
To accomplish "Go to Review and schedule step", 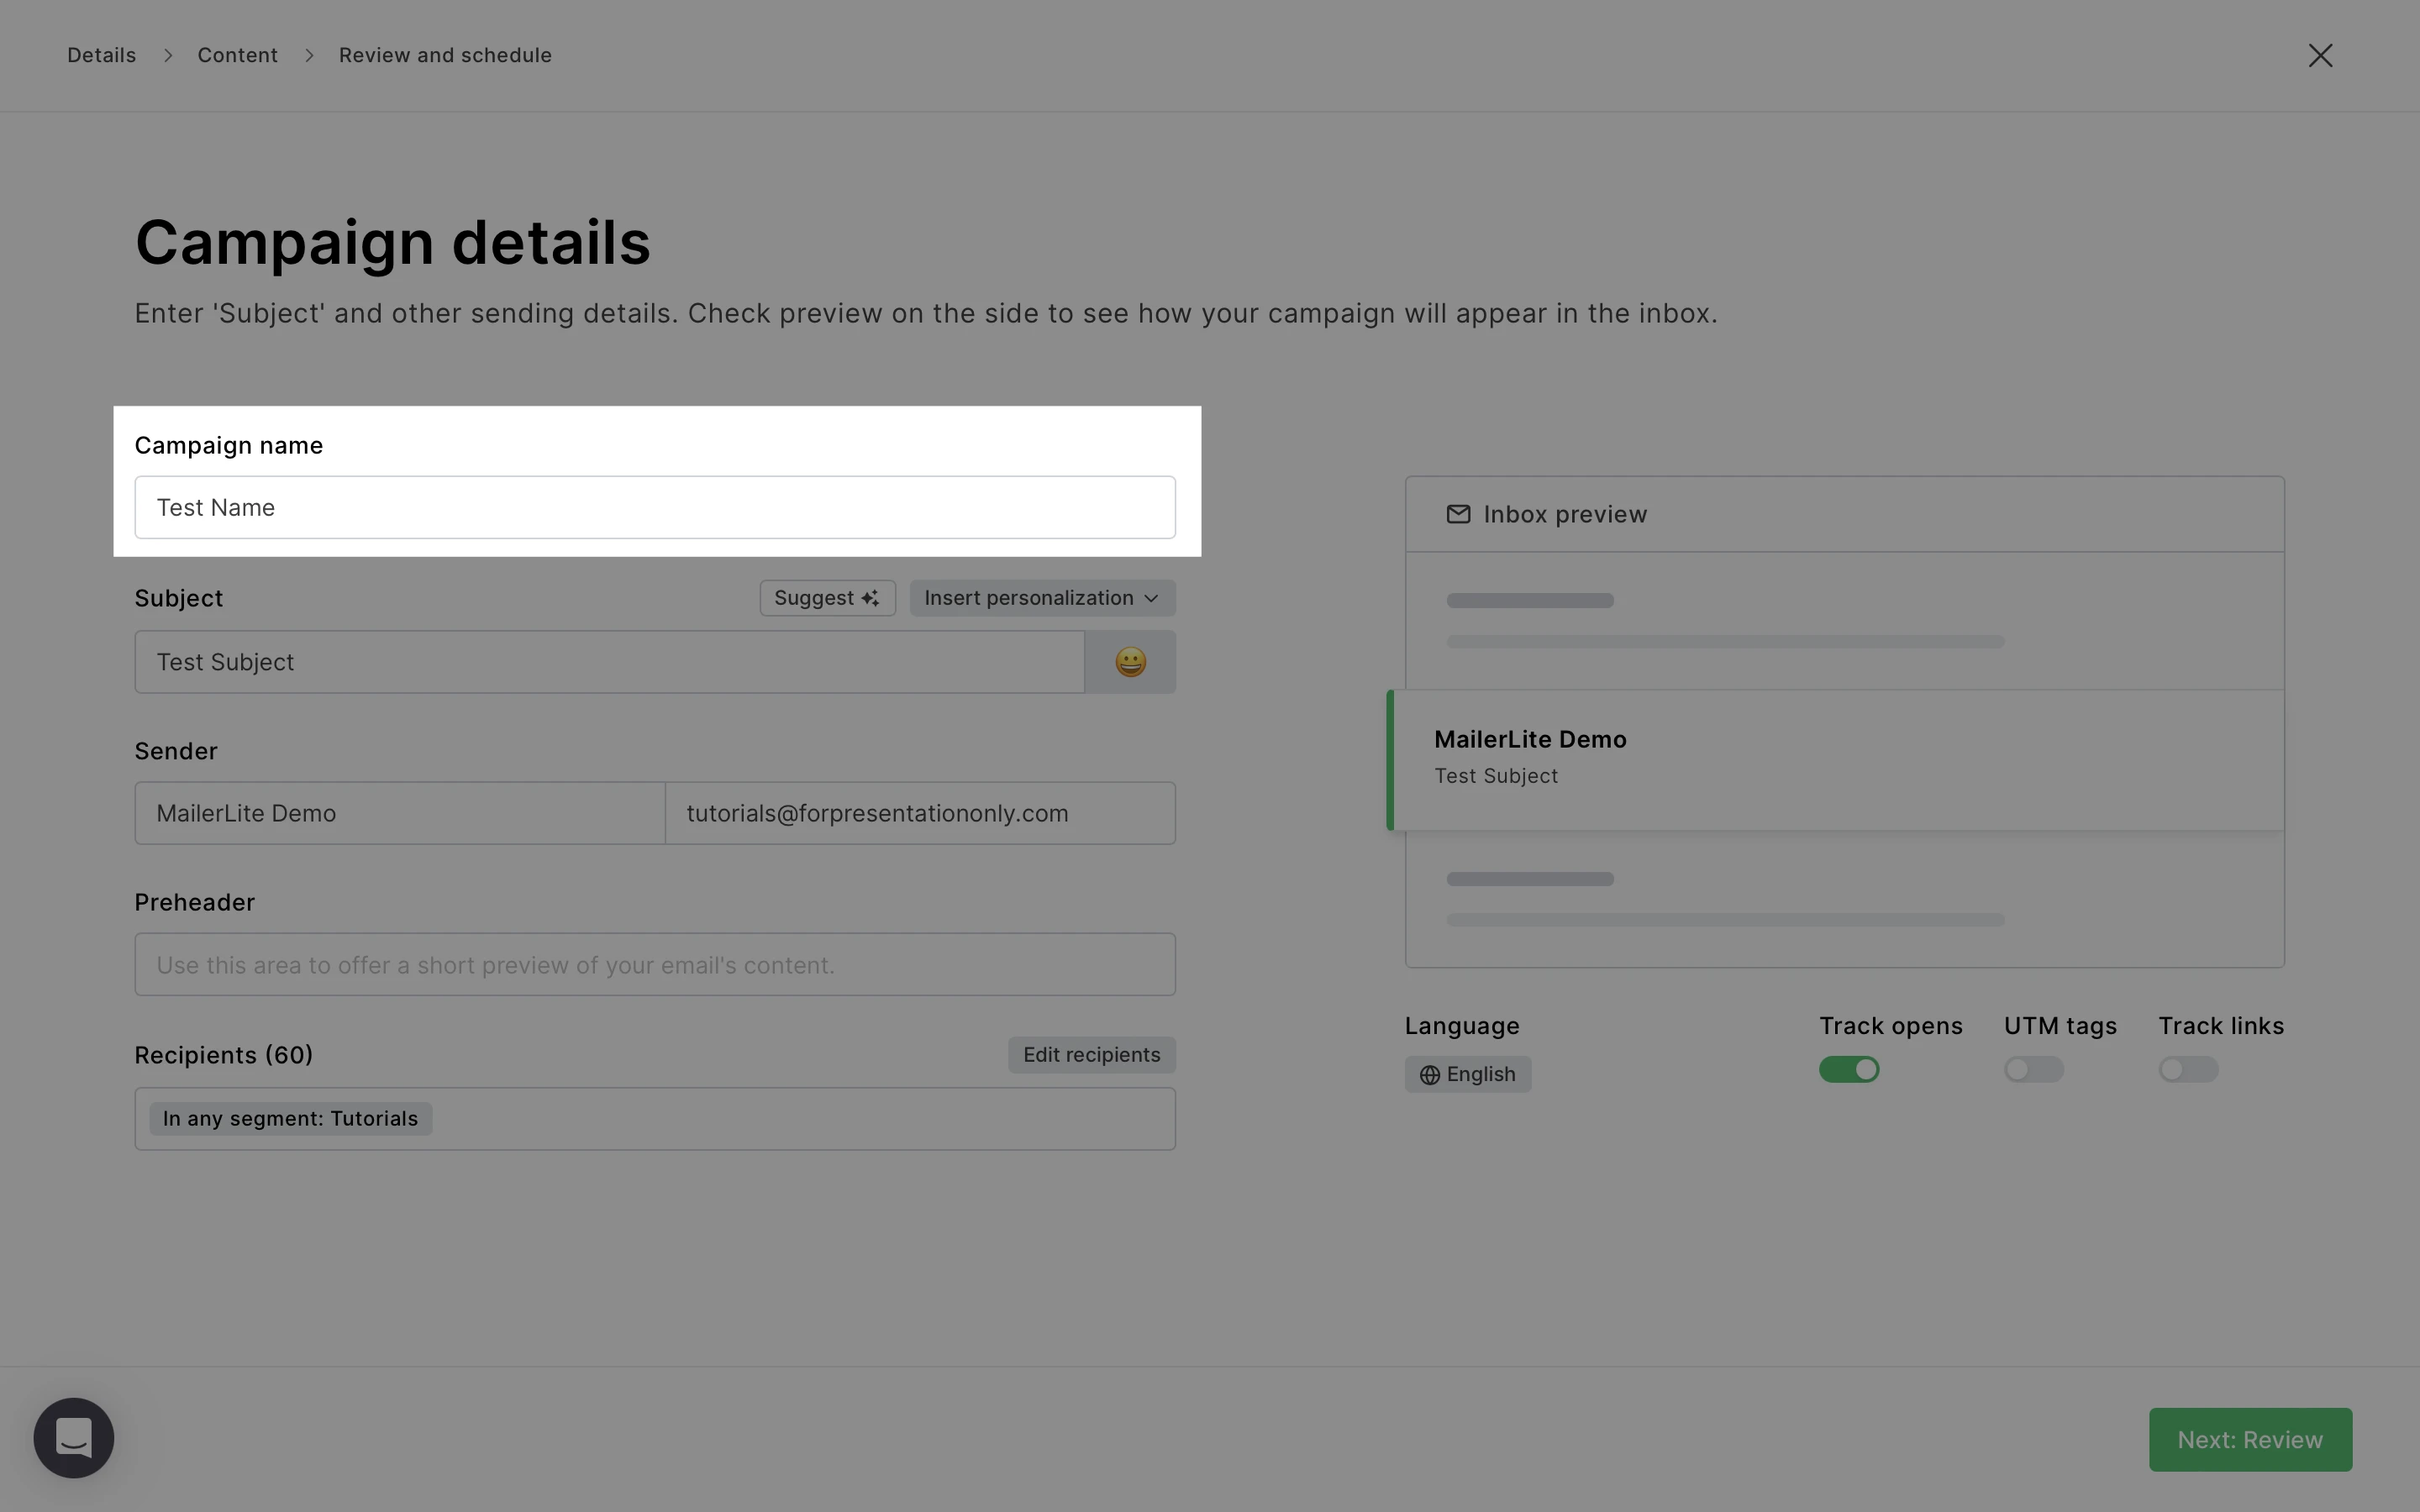I will [445, 56].
